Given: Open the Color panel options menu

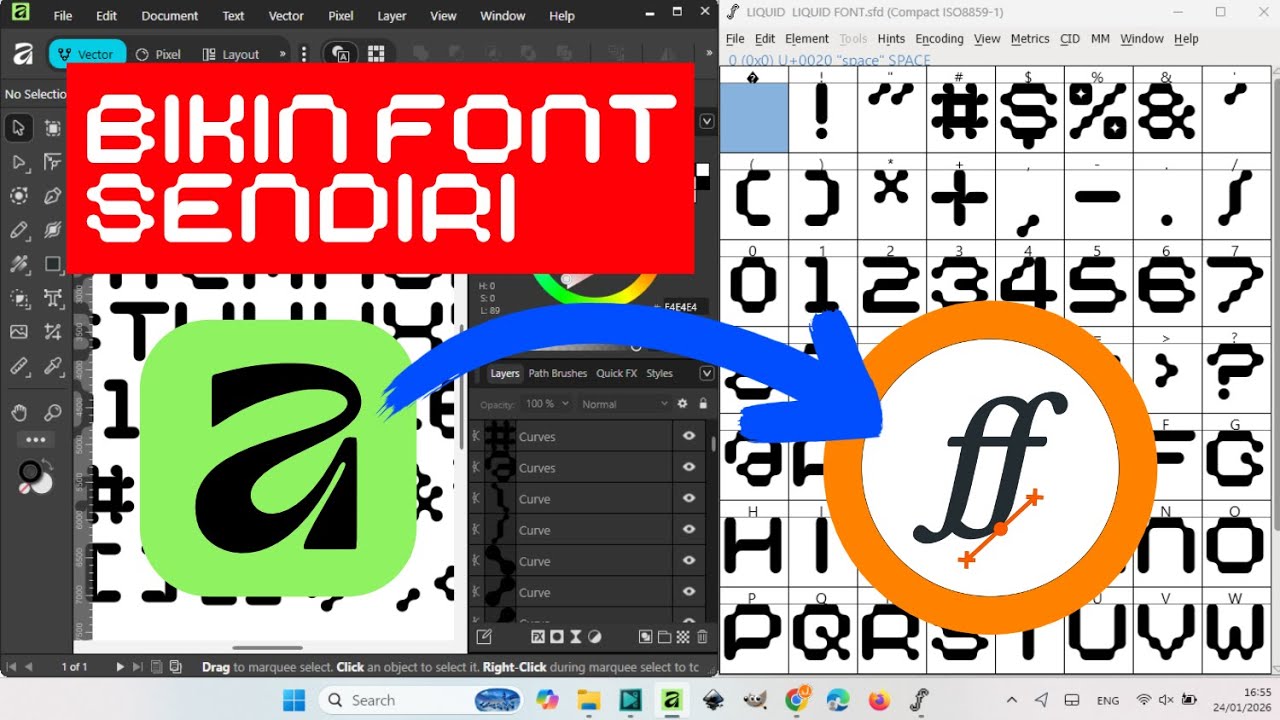Looking at the screenshot, I should pyautogui.click(x=707, y=121).
